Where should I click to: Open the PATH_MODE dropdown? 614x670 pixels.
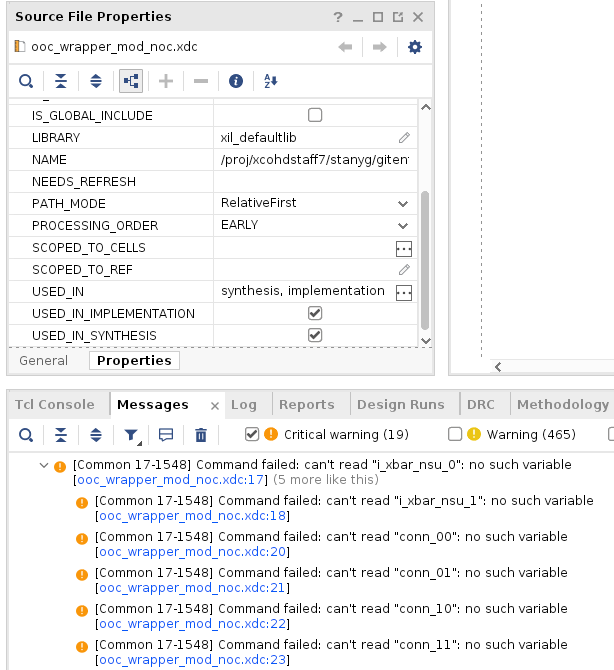point(403,203)
